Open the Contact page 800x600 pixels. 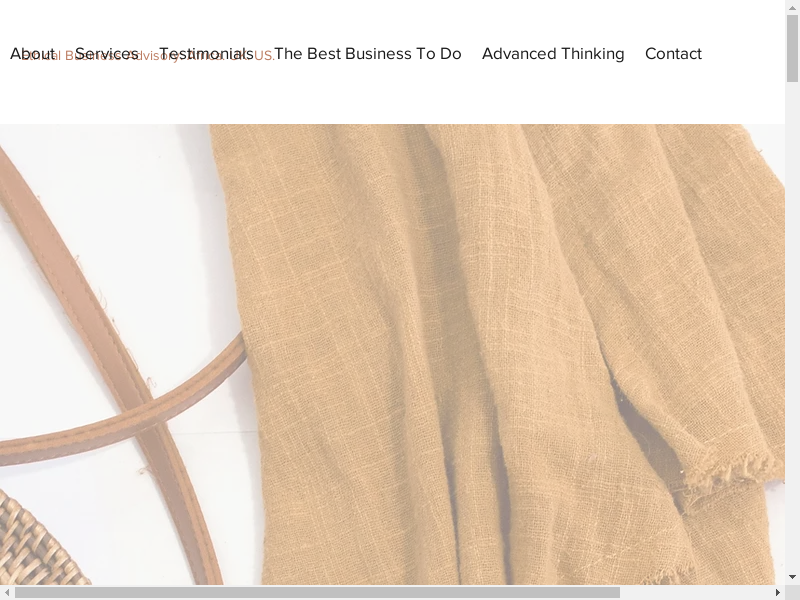(673, 54)
